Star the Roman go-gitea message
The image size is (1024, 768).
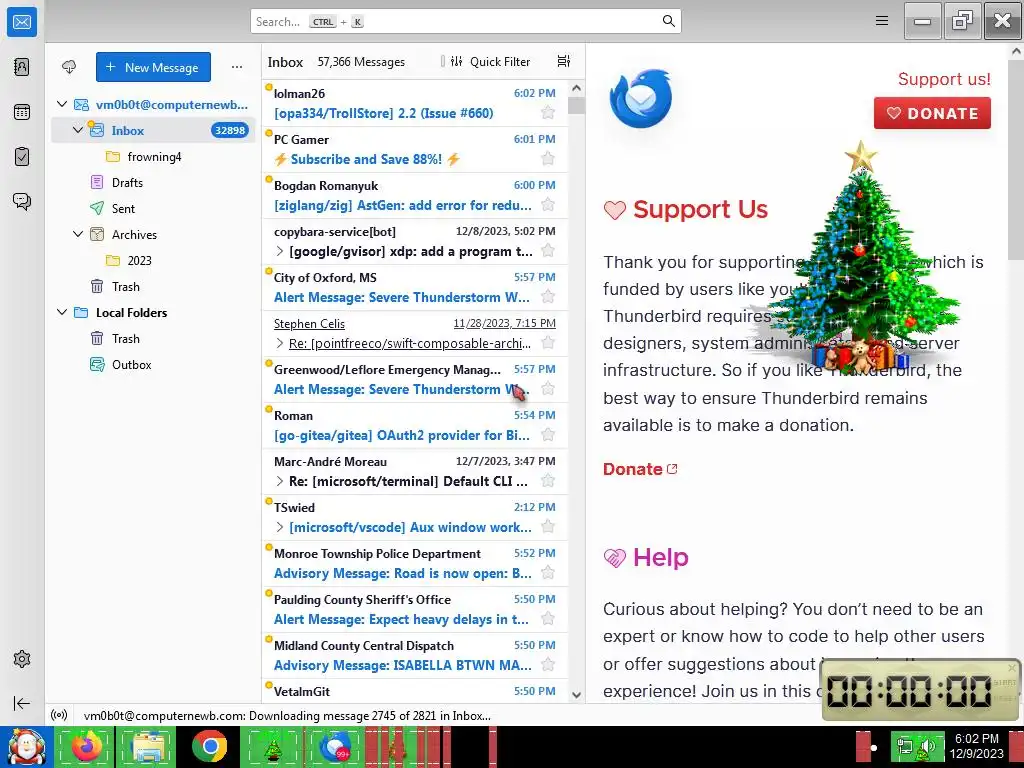coord(548,434)
